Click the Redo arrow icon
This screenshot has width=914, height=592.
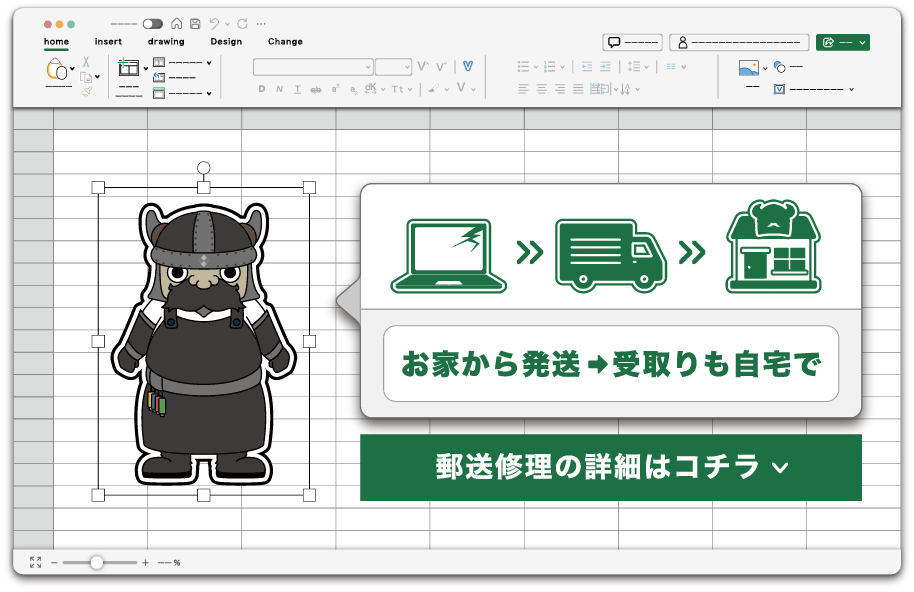pos(242,23)
